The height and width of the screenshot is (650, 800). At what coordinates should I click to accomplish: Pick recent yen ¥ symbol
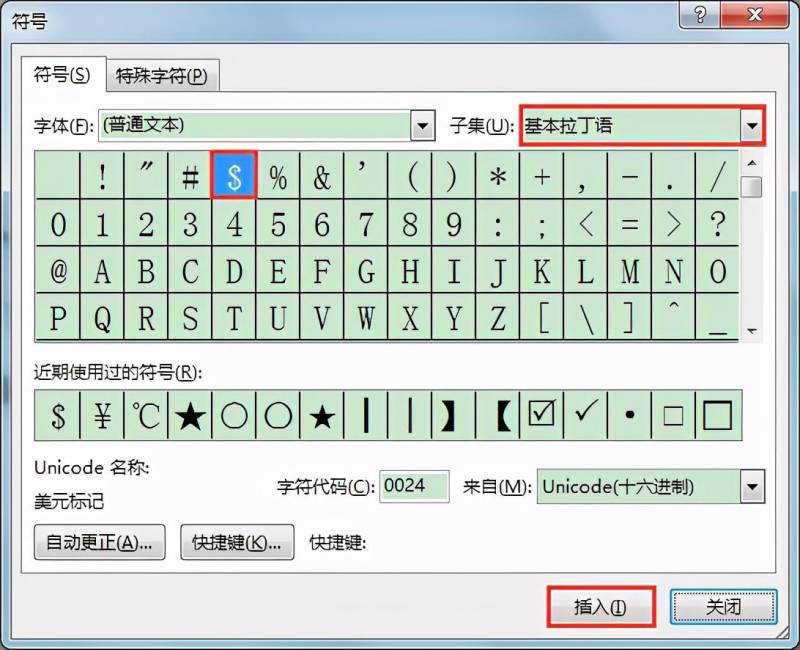tap(102, 415)
